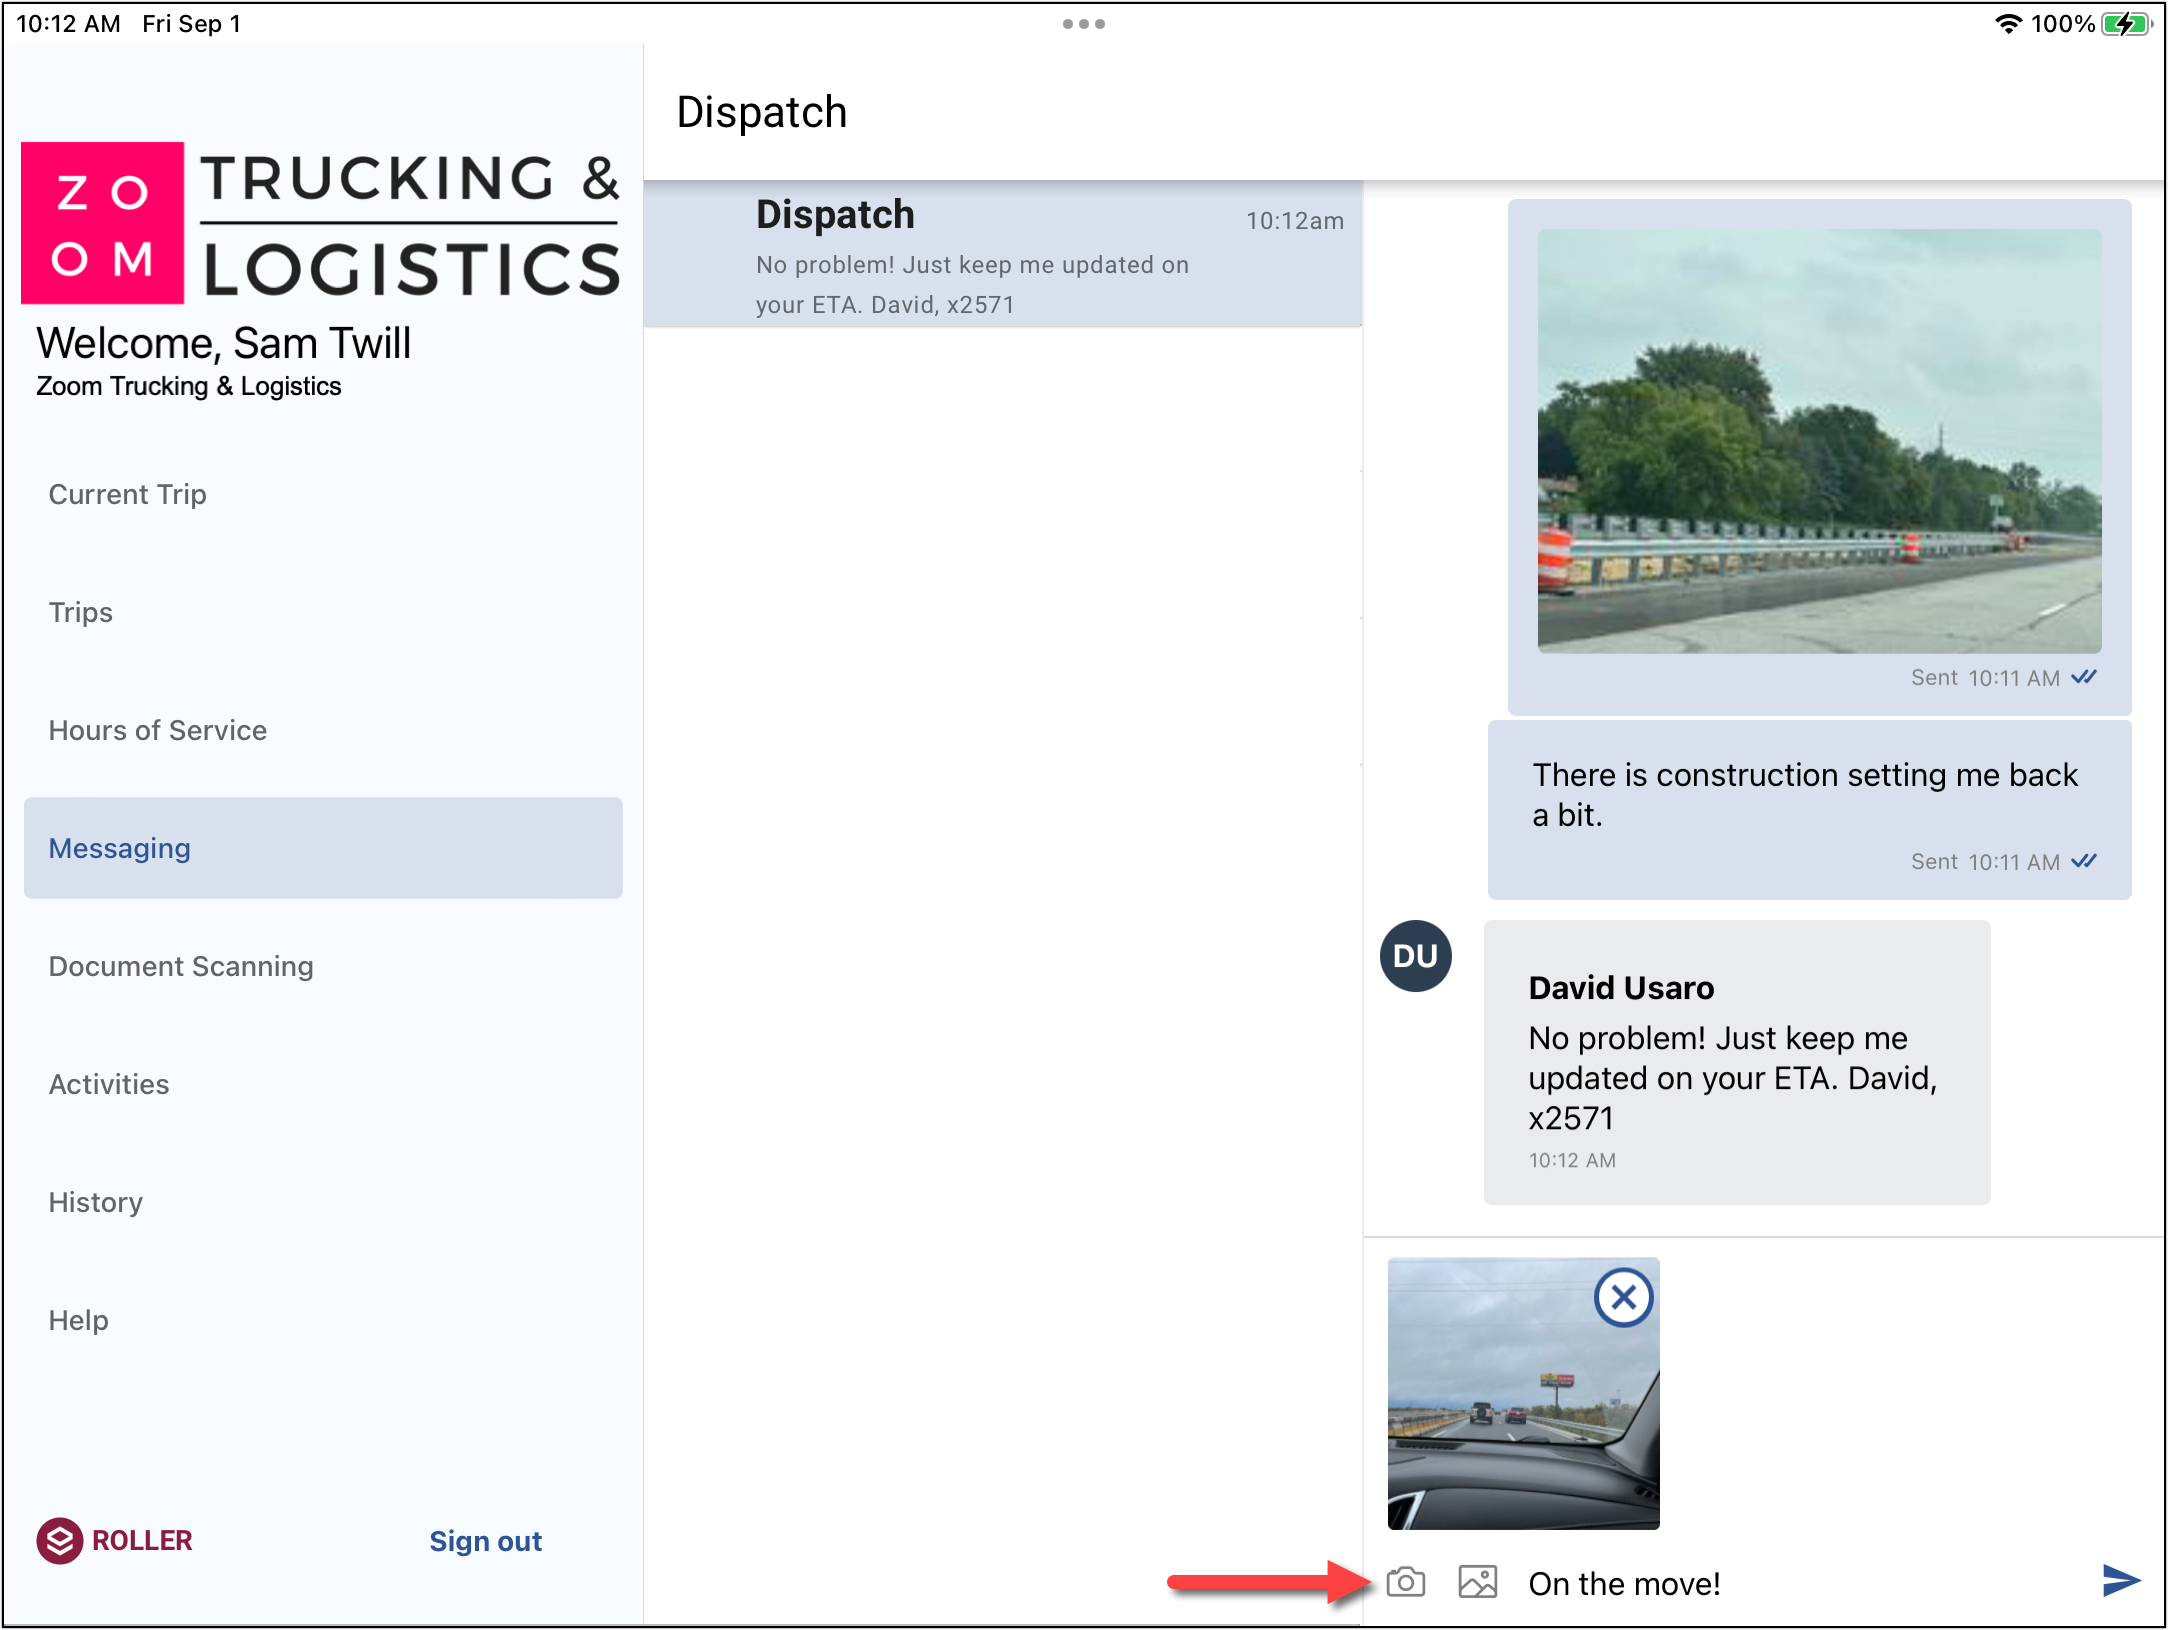
Task: Tap the three-dot multitasking indicator
Action: click(x=1083, y=24)
